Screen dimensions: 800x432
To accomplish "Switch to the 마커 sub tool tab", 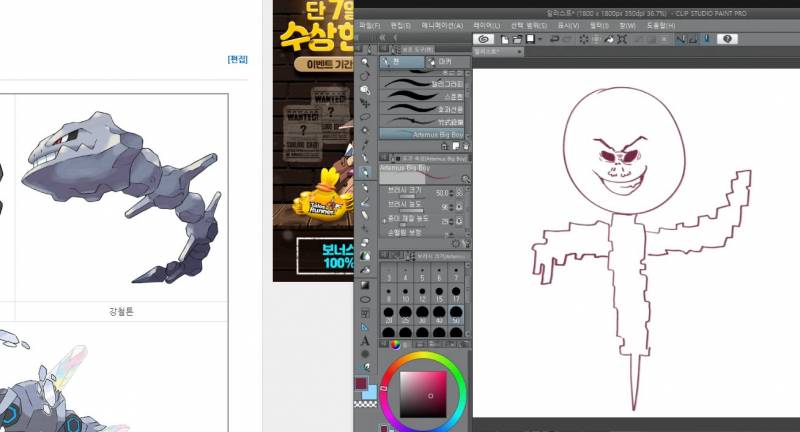I will pos(447,62).
